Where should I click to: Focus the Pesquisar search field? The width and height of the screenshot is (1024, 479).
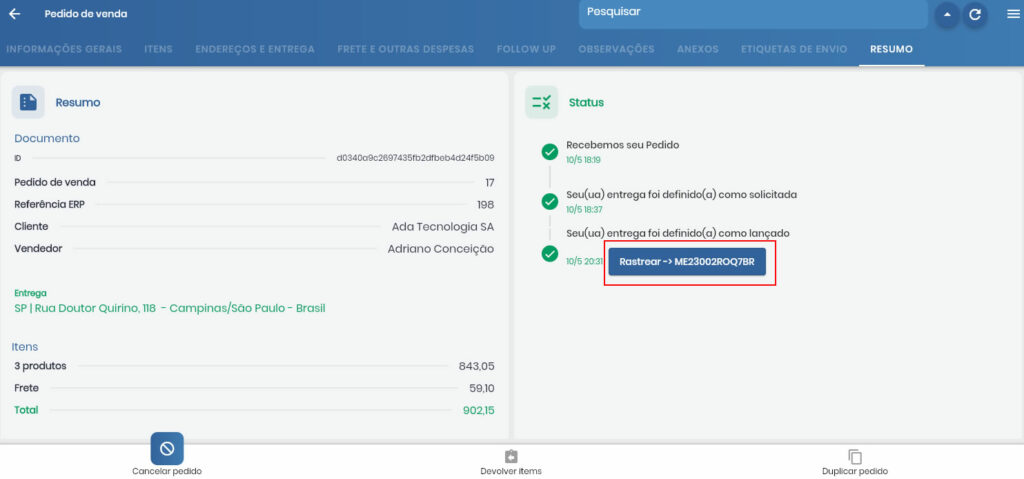pos(752,13)
